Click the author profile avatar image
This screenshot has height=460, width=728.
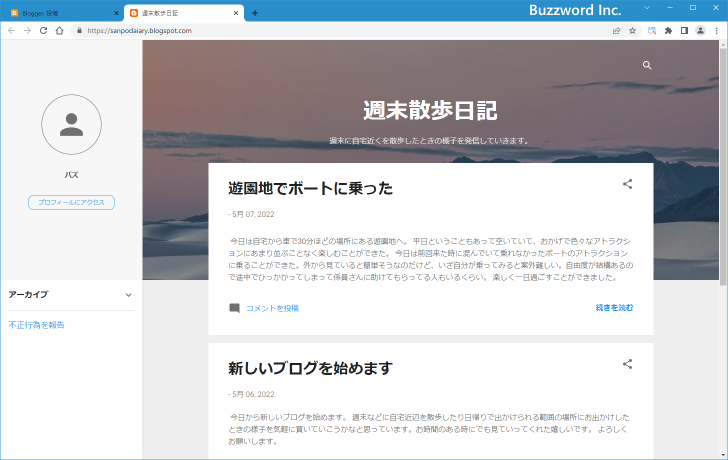click(72, 124)
